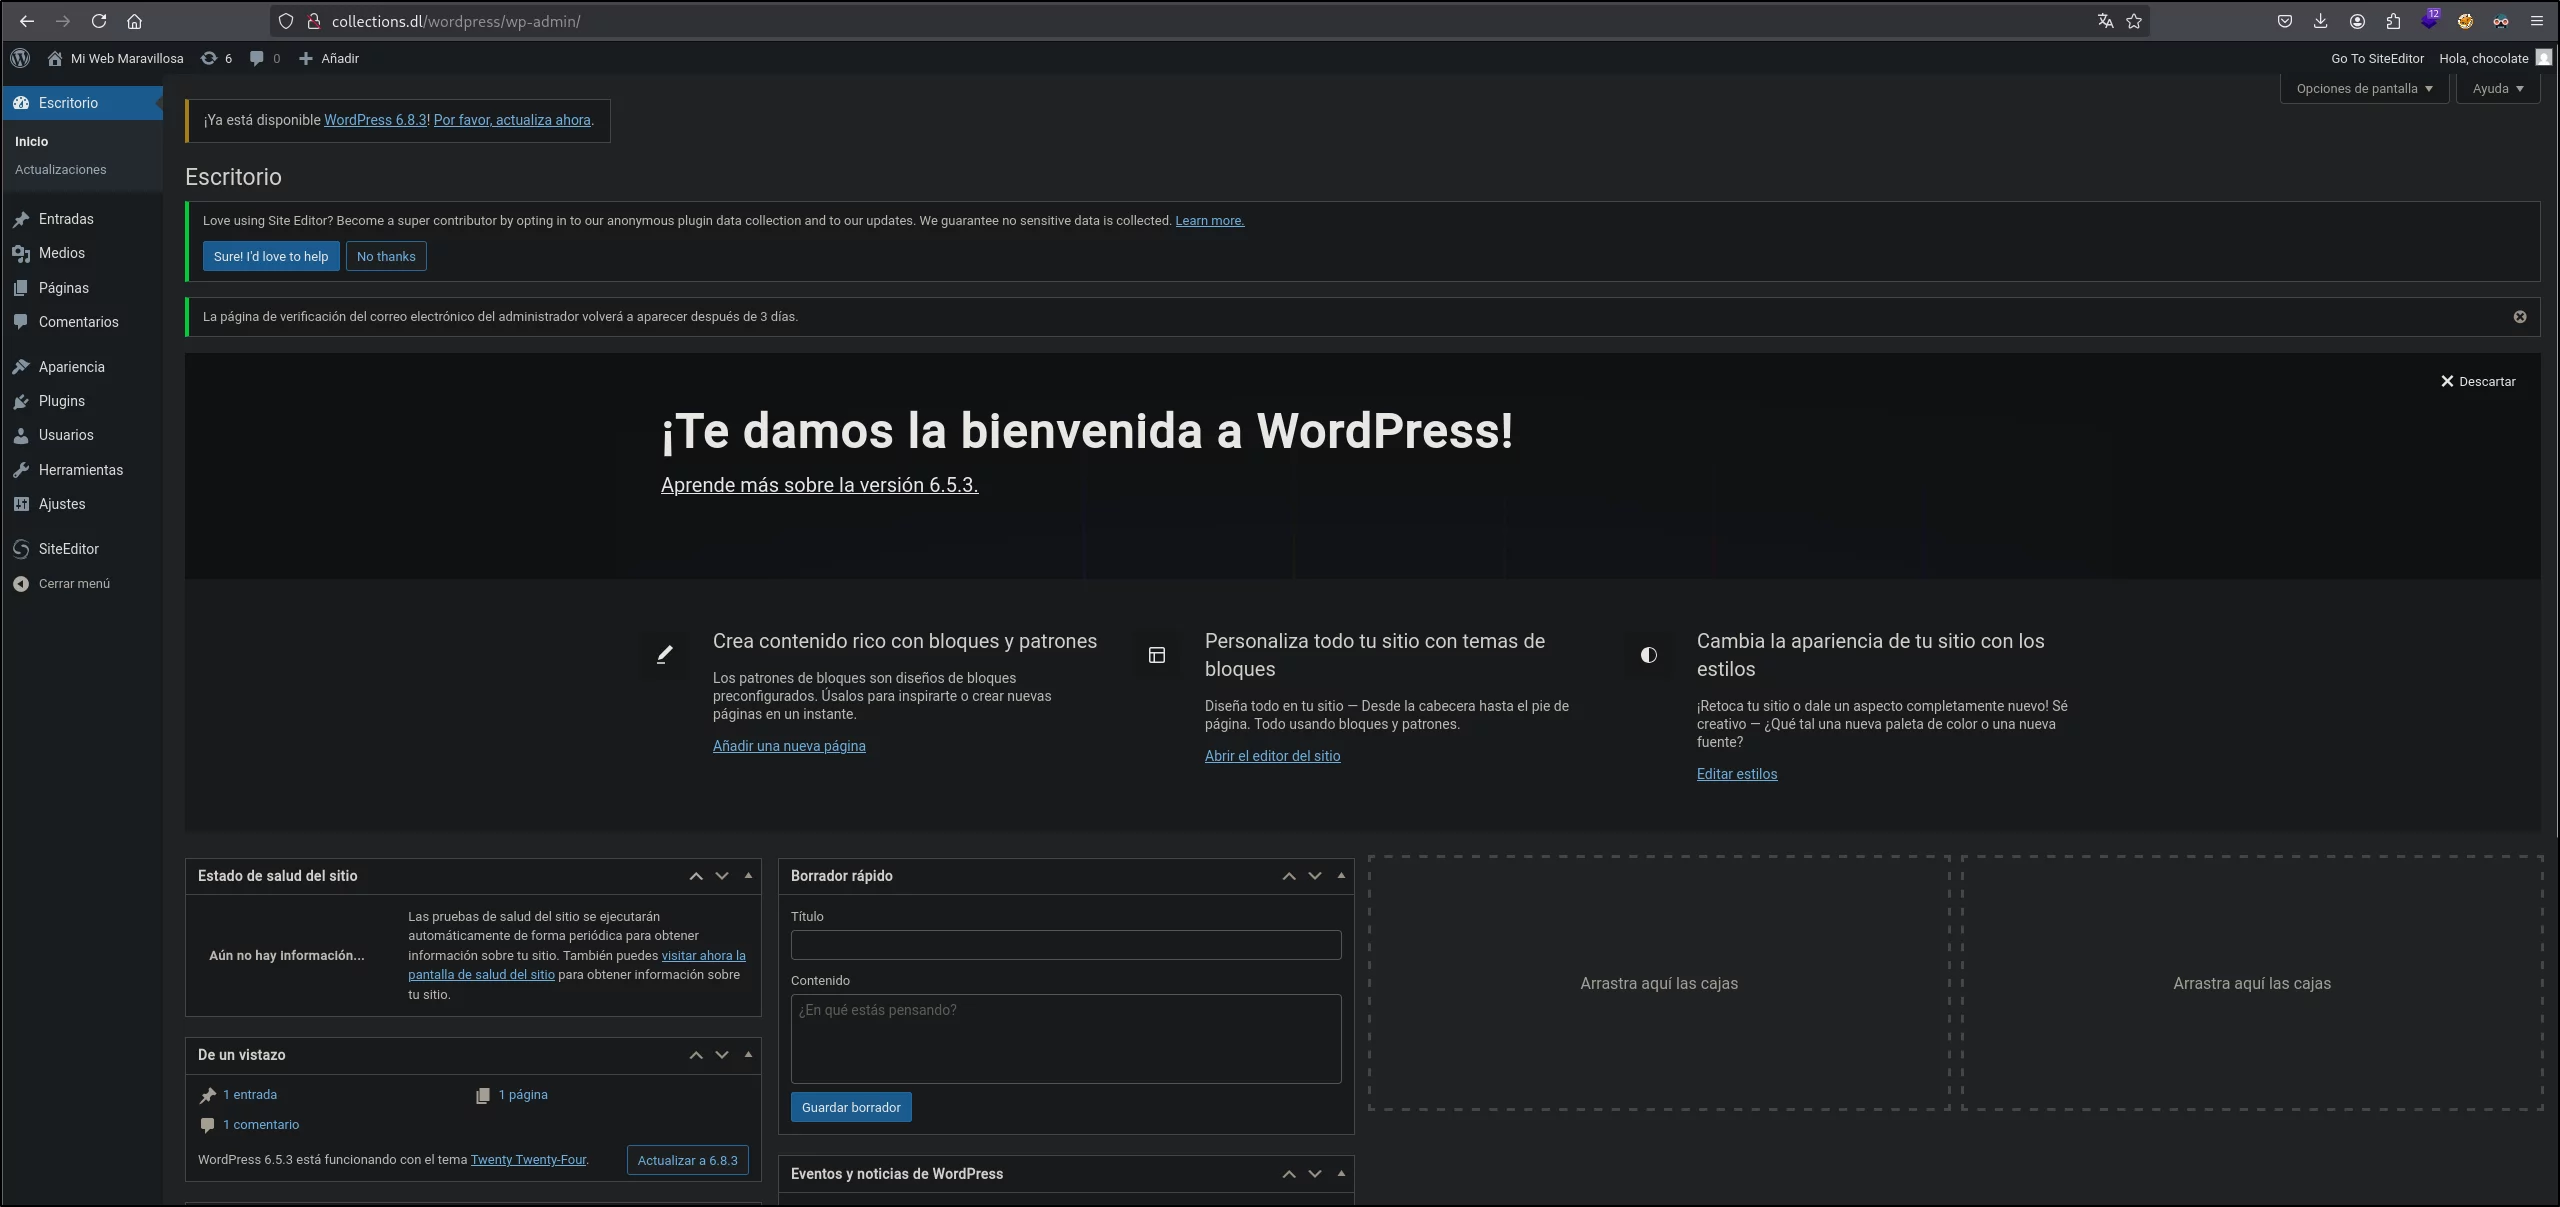Screen dimensions: 2560x1207
Task: Click the WordPress logo in admin bar
Action: (x=20, y=58)
